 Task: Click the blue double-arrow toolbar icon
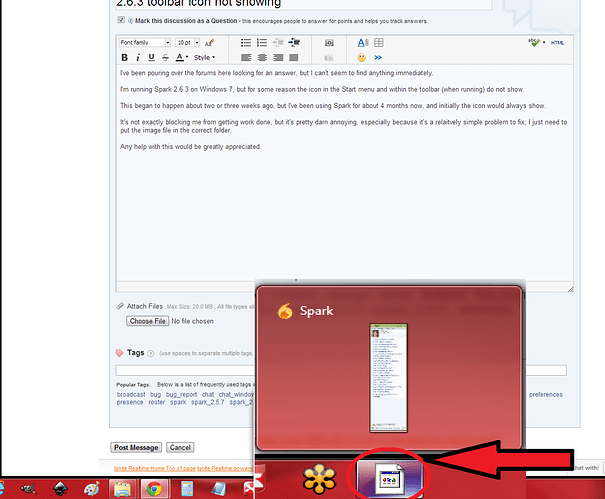coord(378,58)
